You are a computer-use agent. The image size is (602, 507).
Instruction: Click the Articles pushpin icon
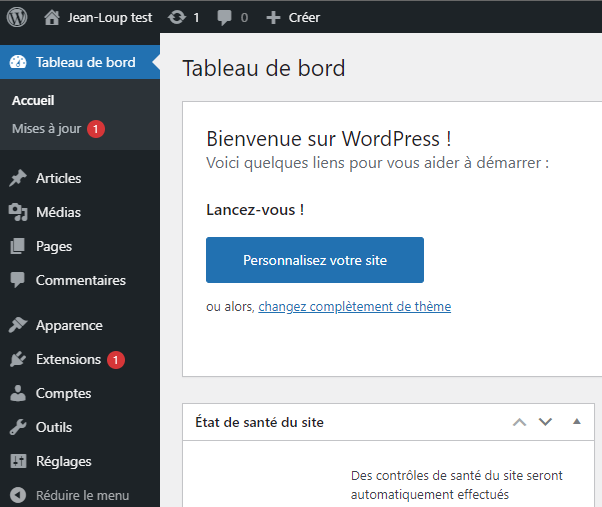tap(18, 178)
